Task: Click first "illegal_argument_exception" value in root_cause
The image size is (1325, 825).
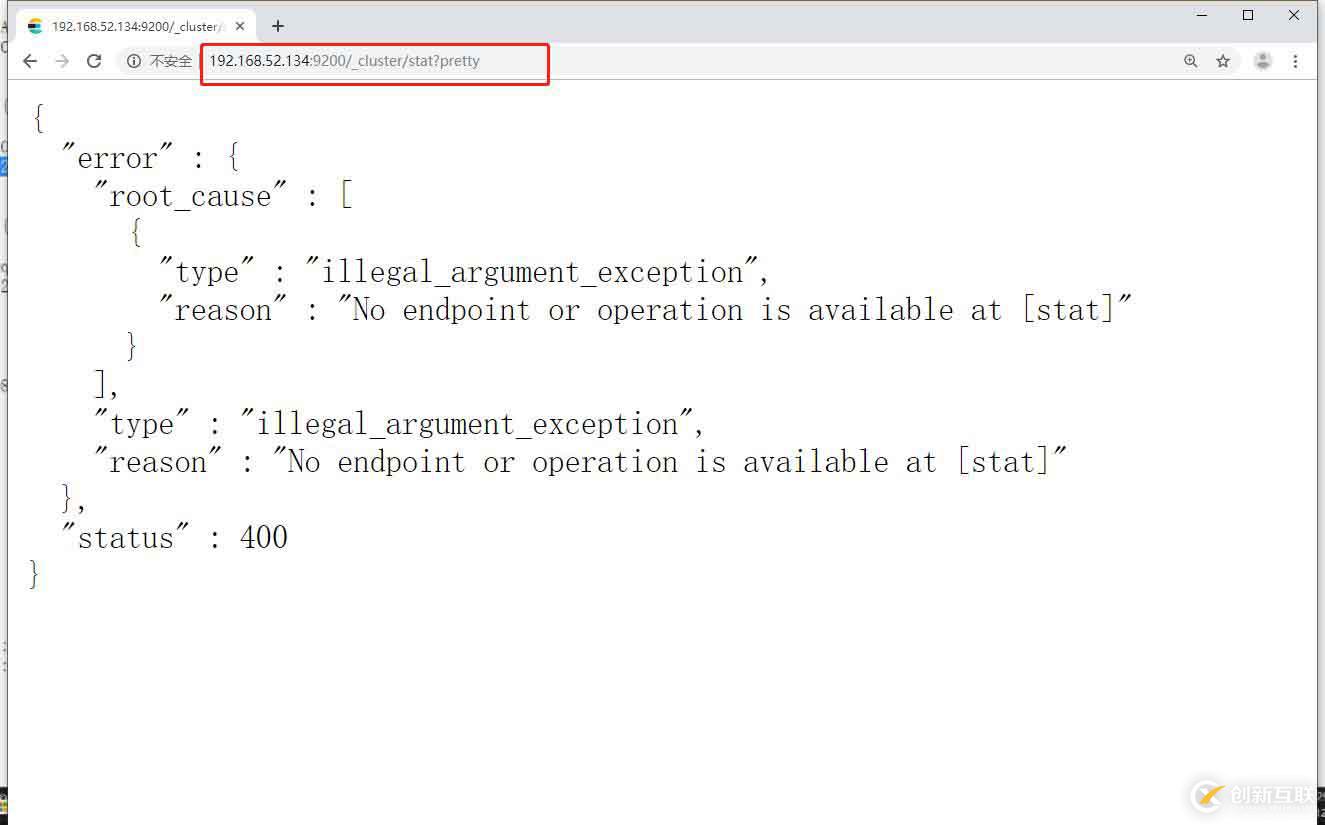Action: click(532, 272)
